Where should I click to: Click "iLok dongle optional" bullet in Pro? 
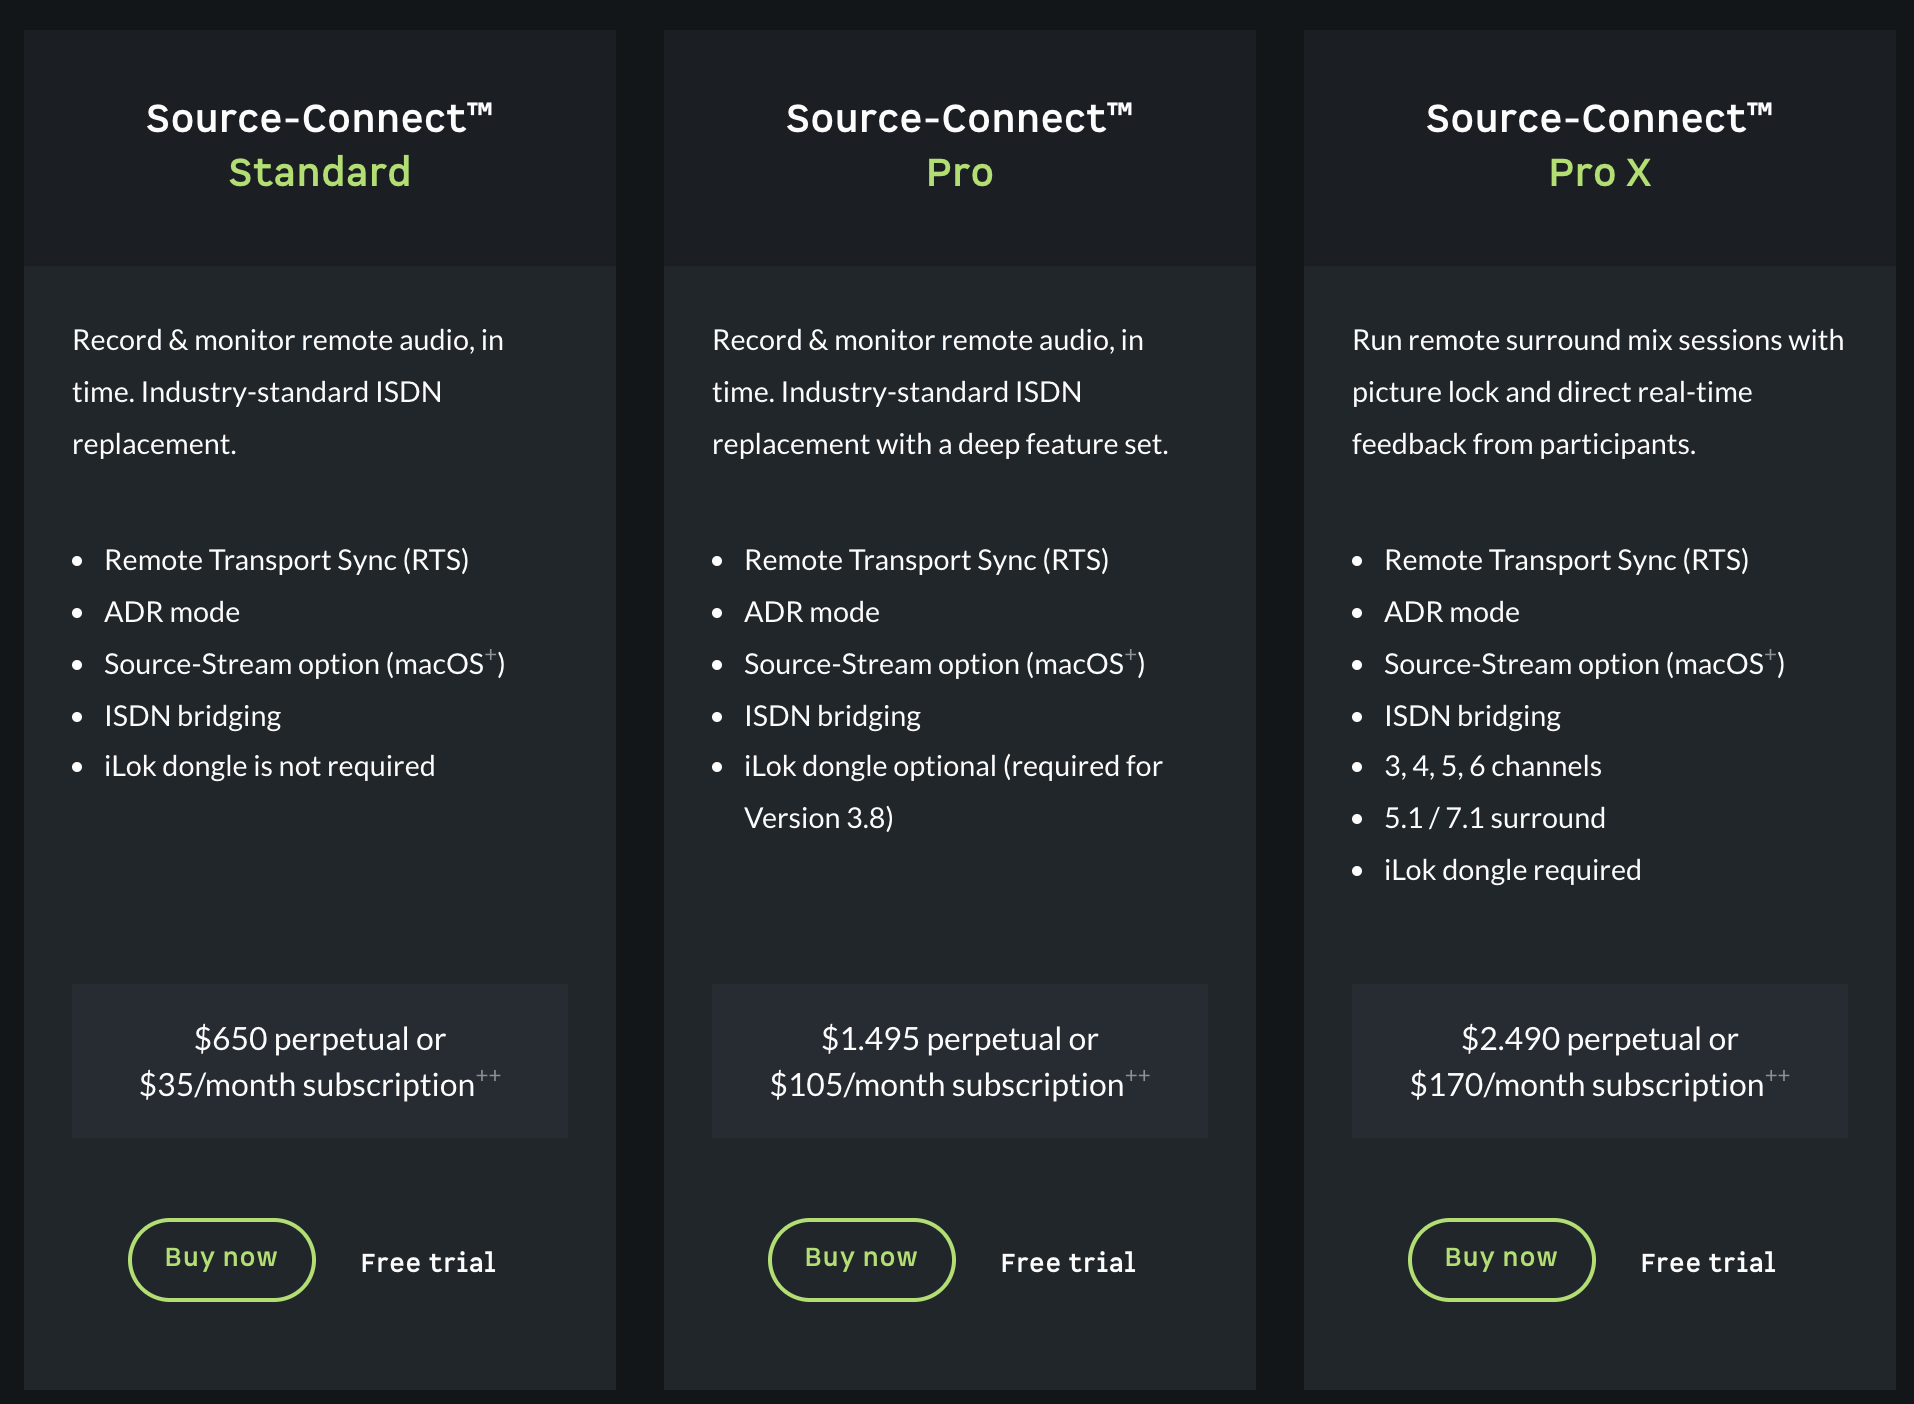952,766
